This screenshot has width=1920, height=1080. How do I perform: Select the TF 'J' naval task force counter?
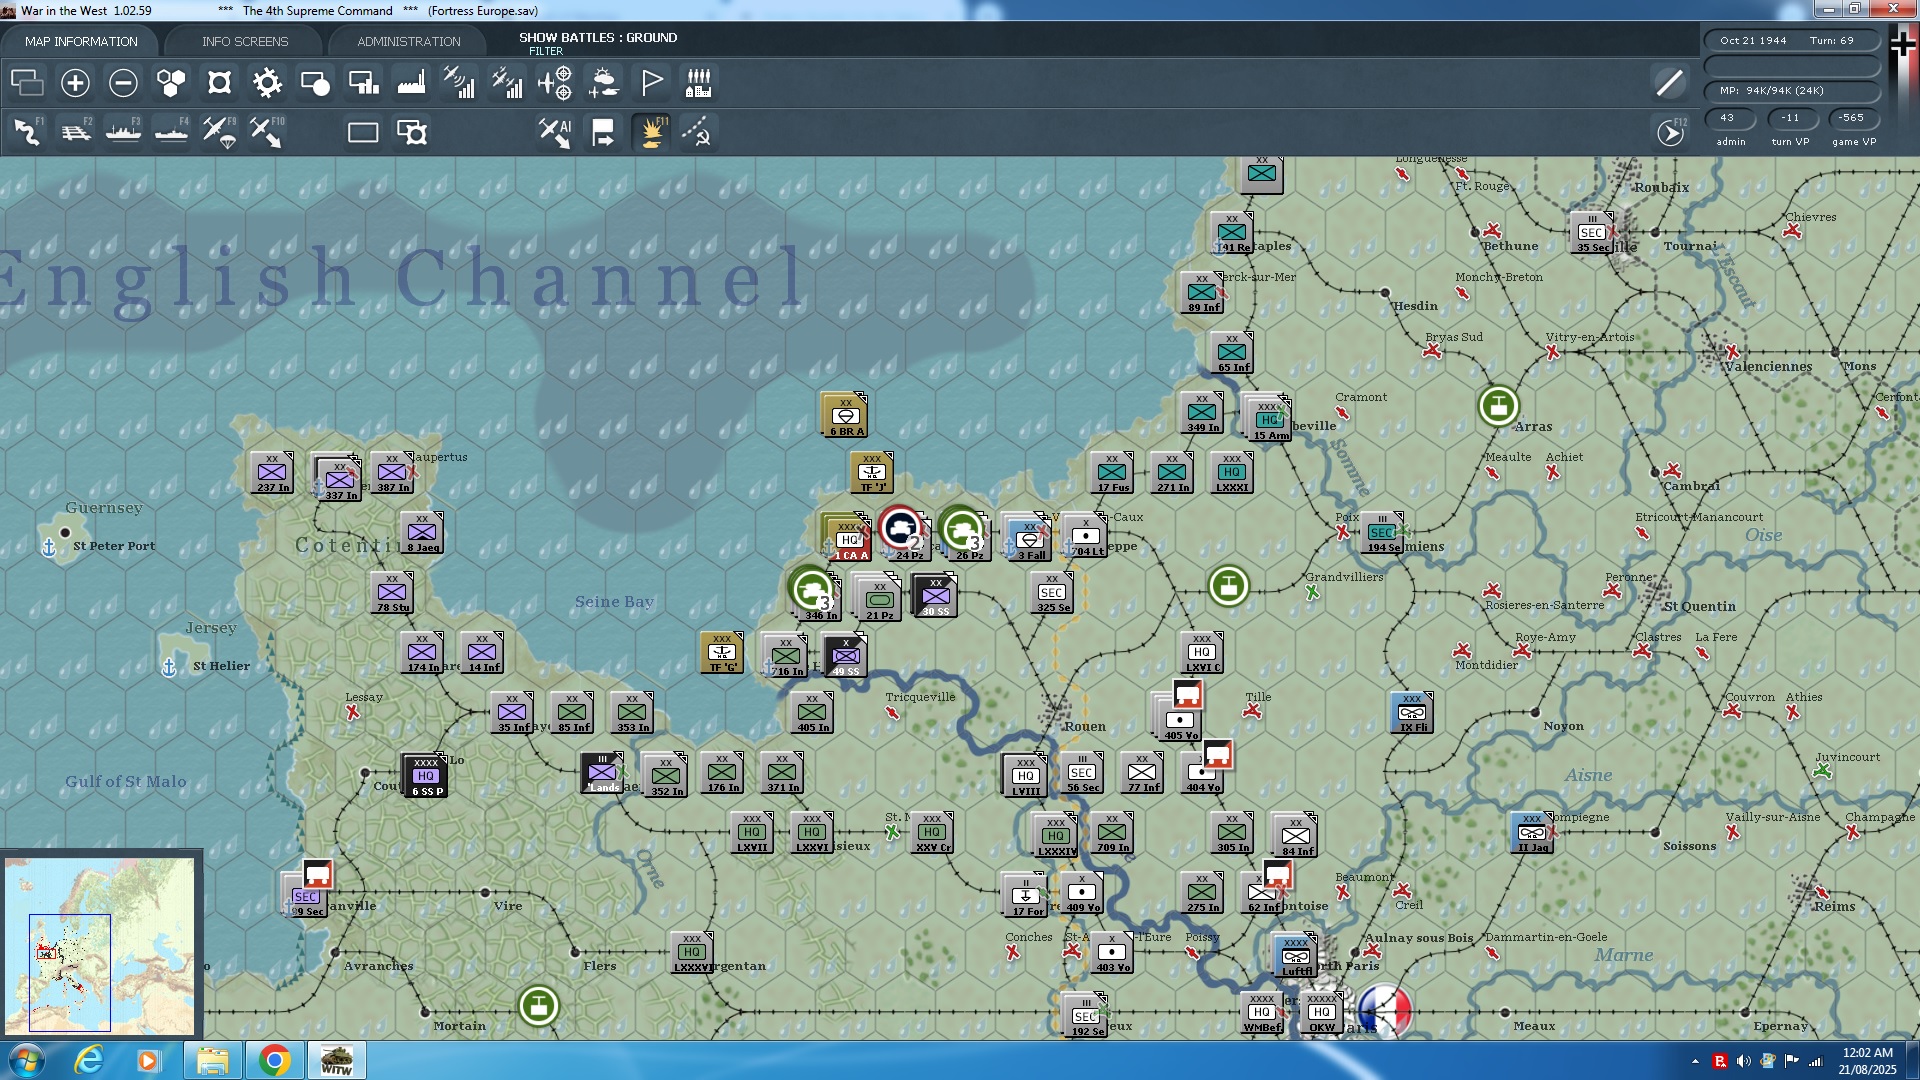[x=873, y=472]
